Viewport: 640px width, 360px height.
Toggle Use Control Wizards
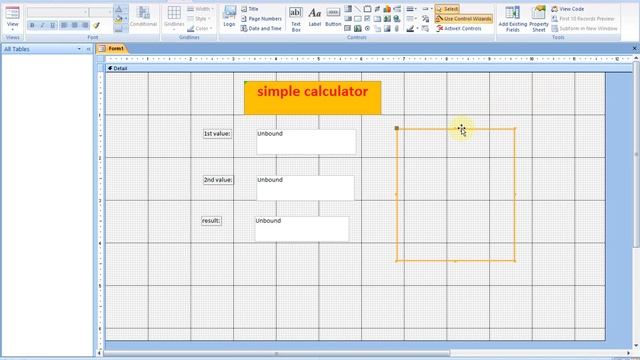click(463, 19)
